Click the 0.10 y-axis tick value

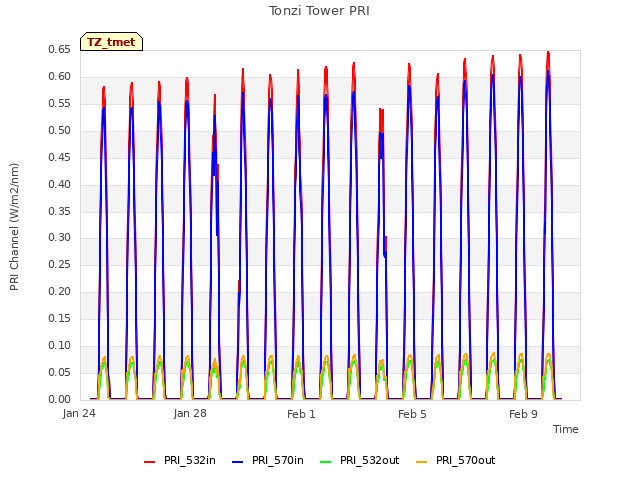(x=60, y=346)
